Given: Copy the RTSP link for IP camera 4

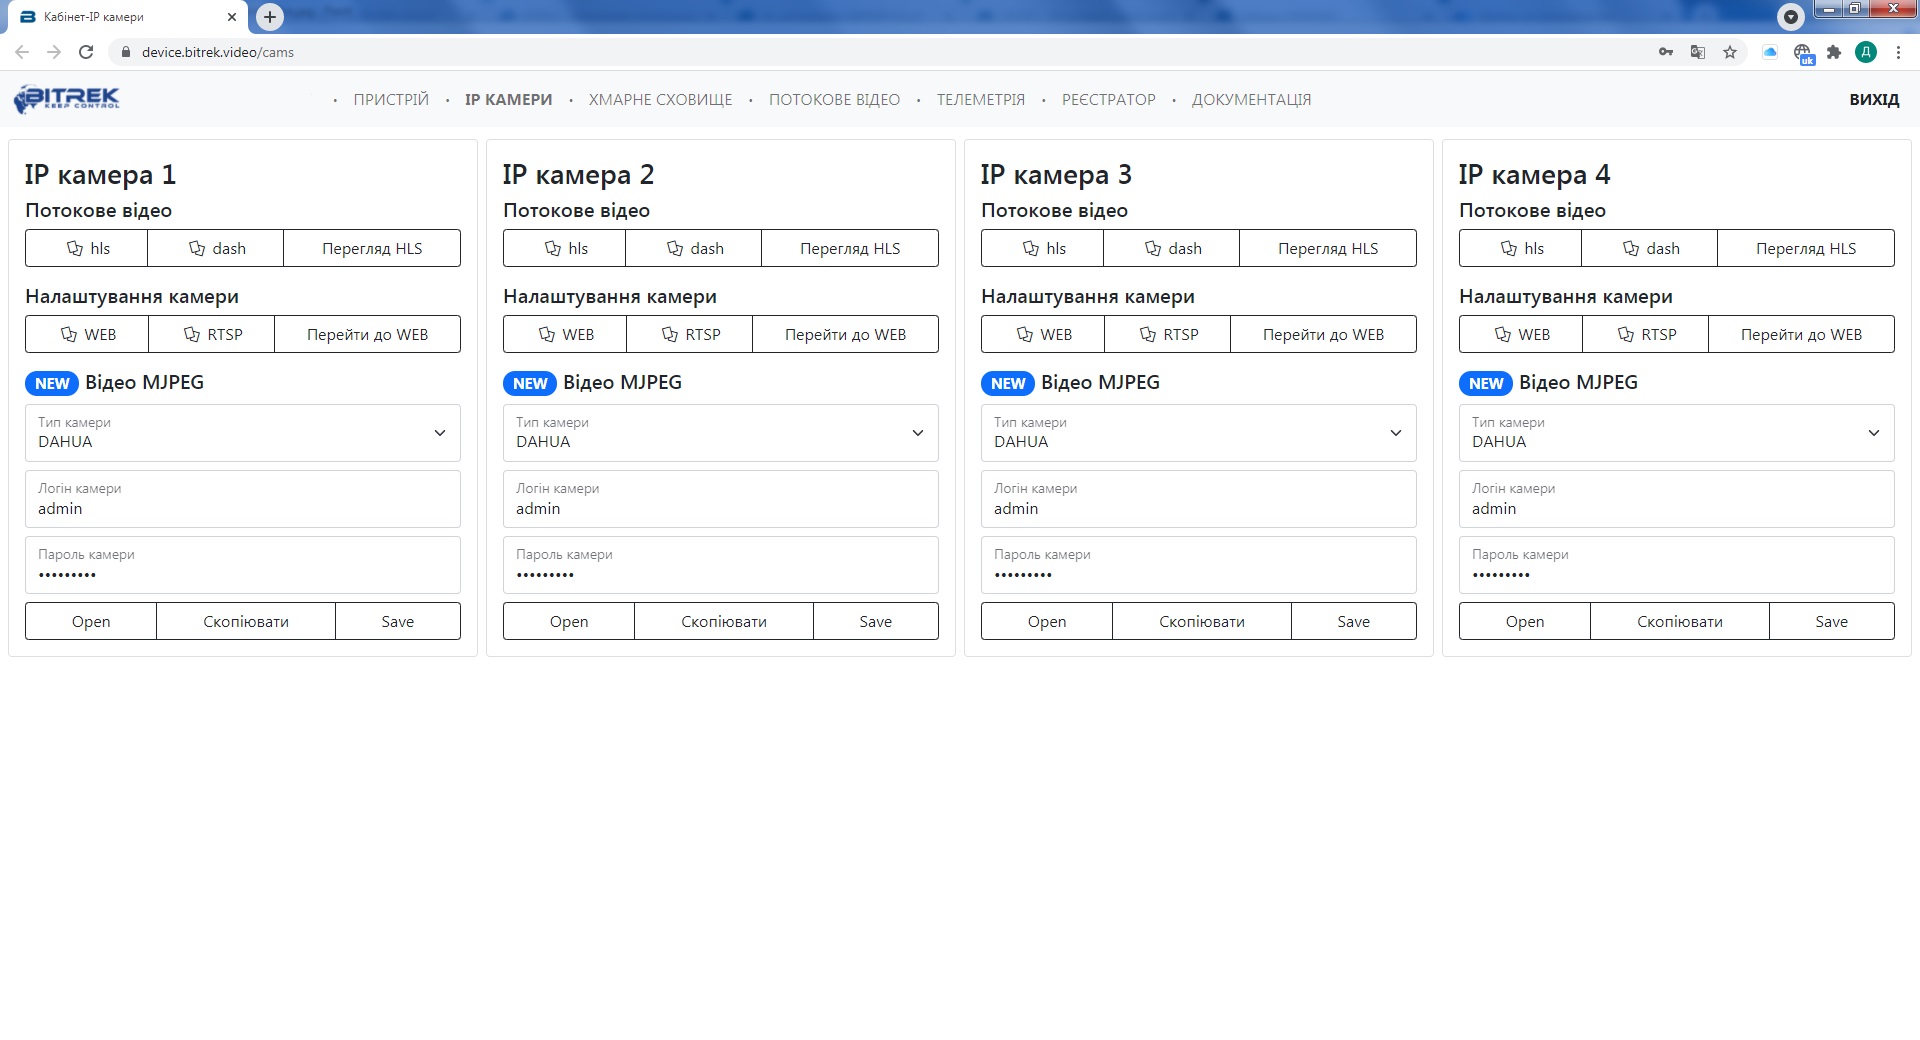Looking at the screenshot, I should (1645, 334).
